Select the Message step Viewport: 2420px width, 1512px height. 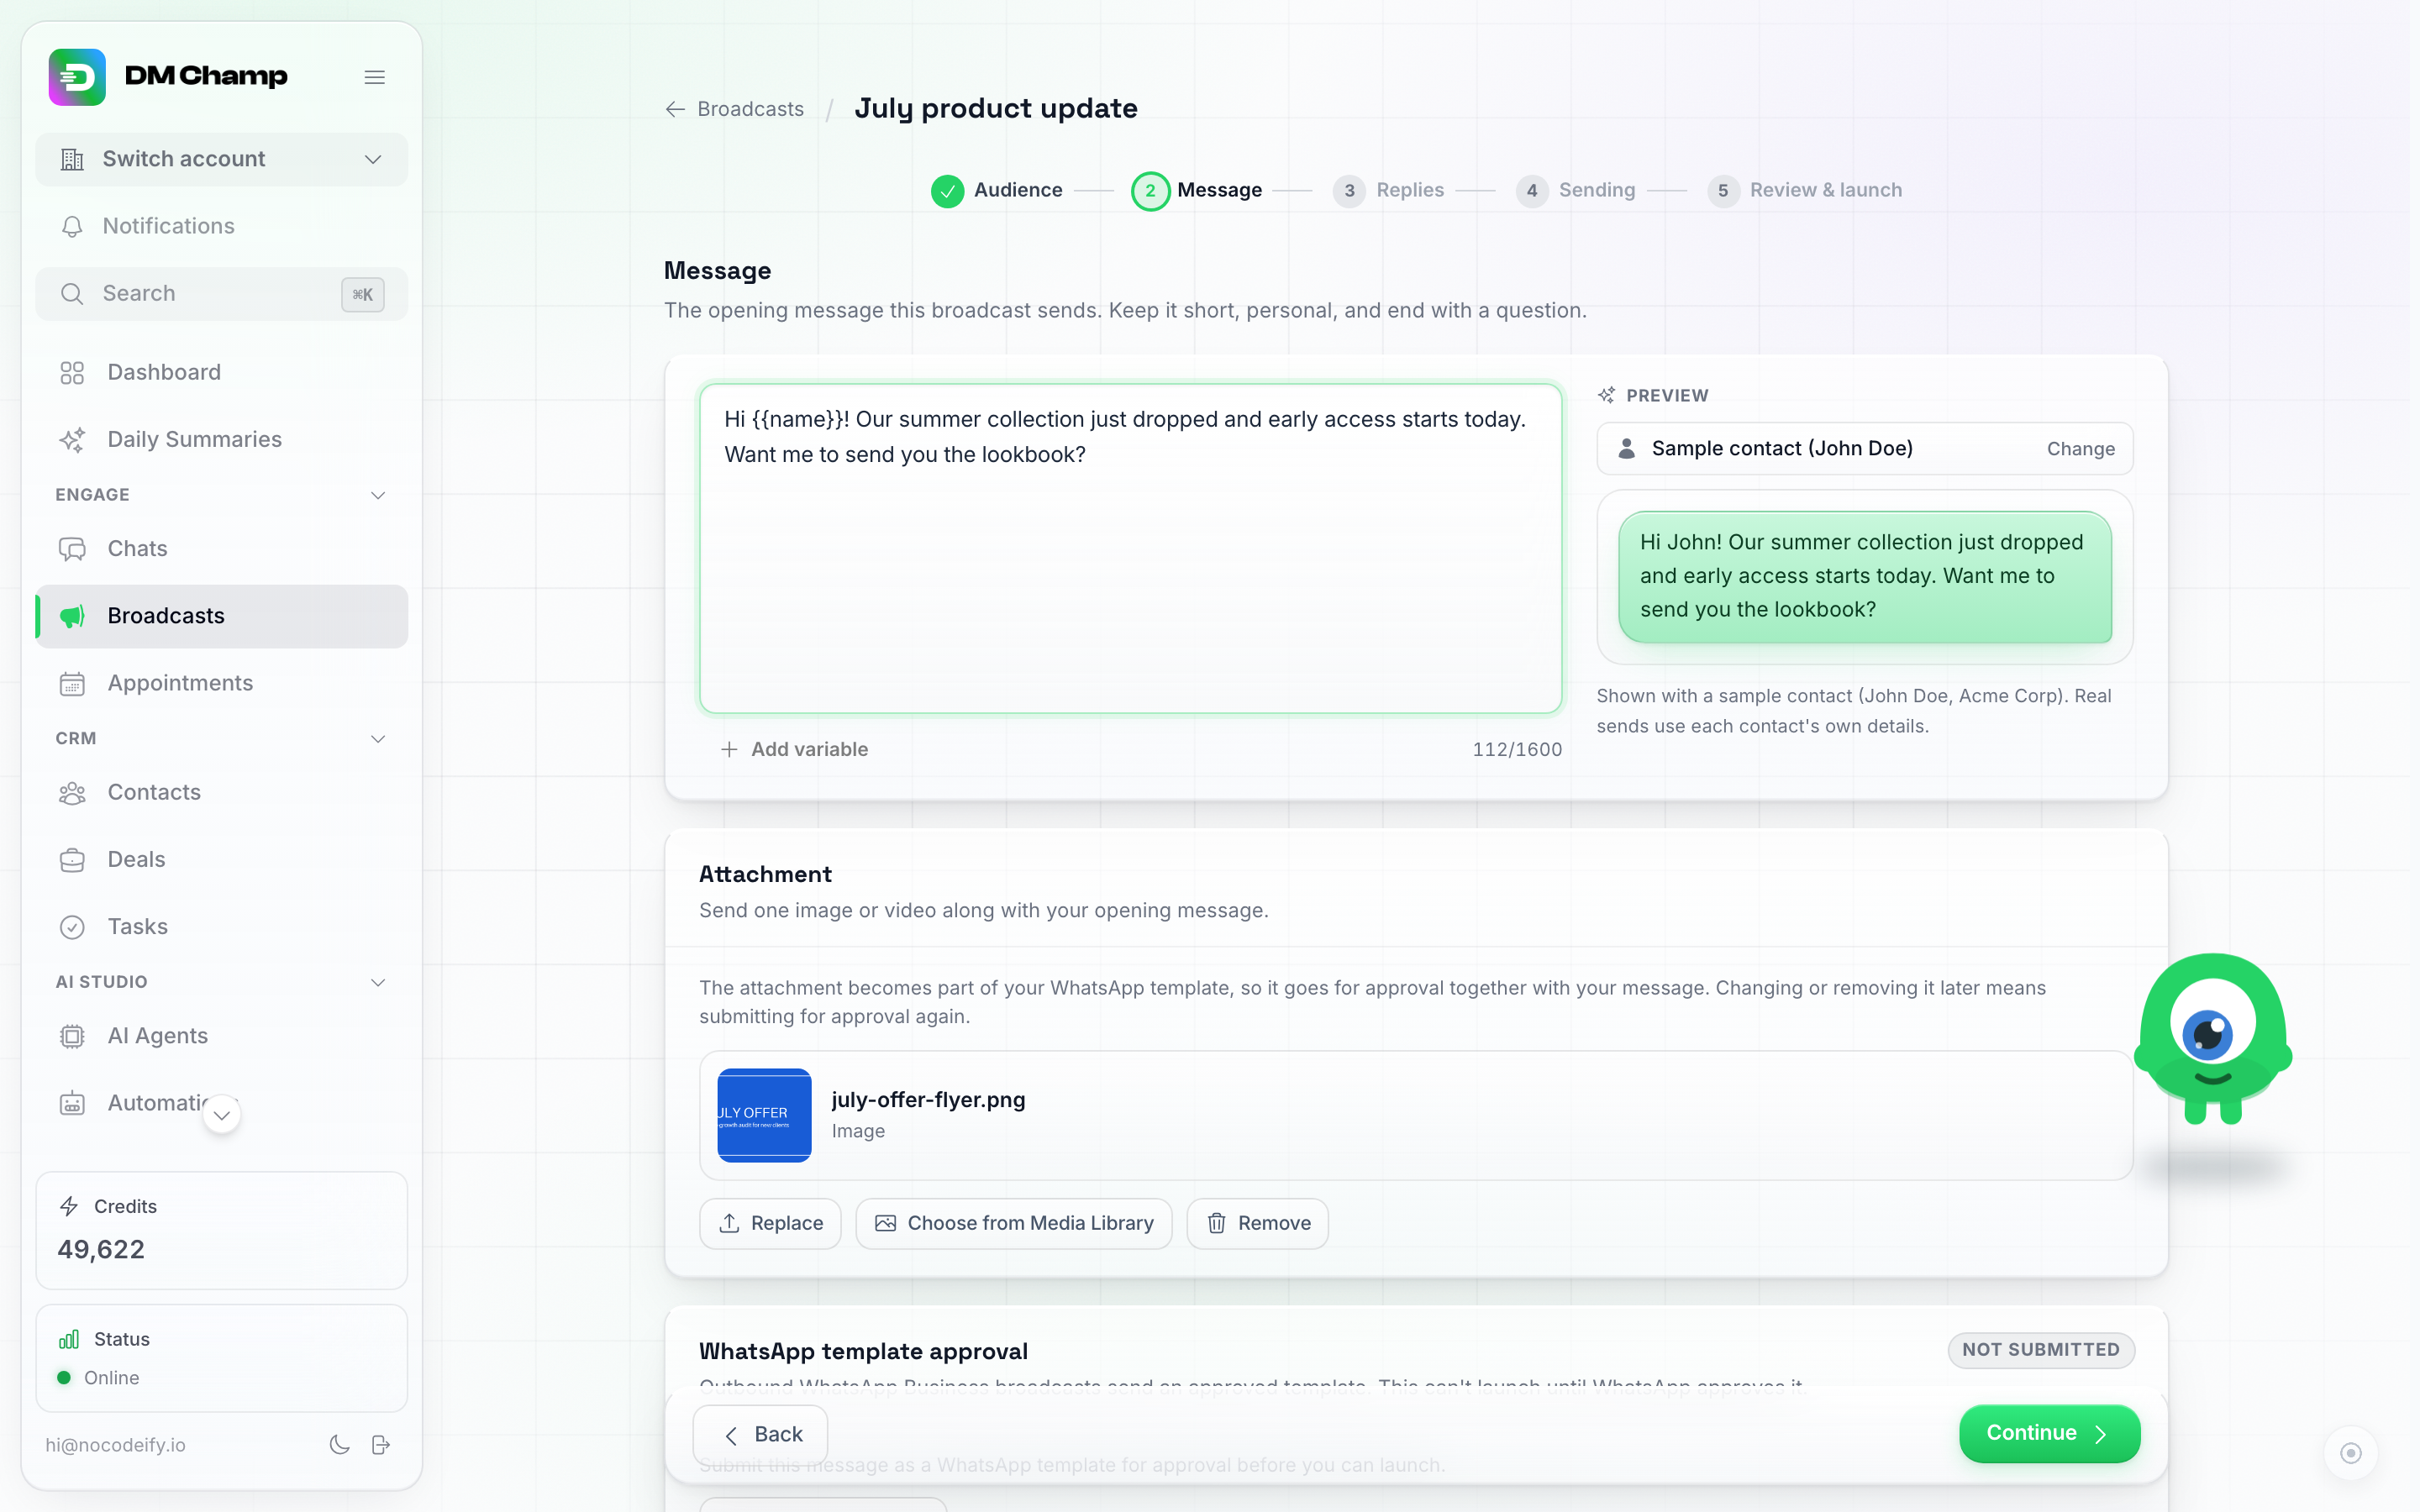coord(1196,190)
